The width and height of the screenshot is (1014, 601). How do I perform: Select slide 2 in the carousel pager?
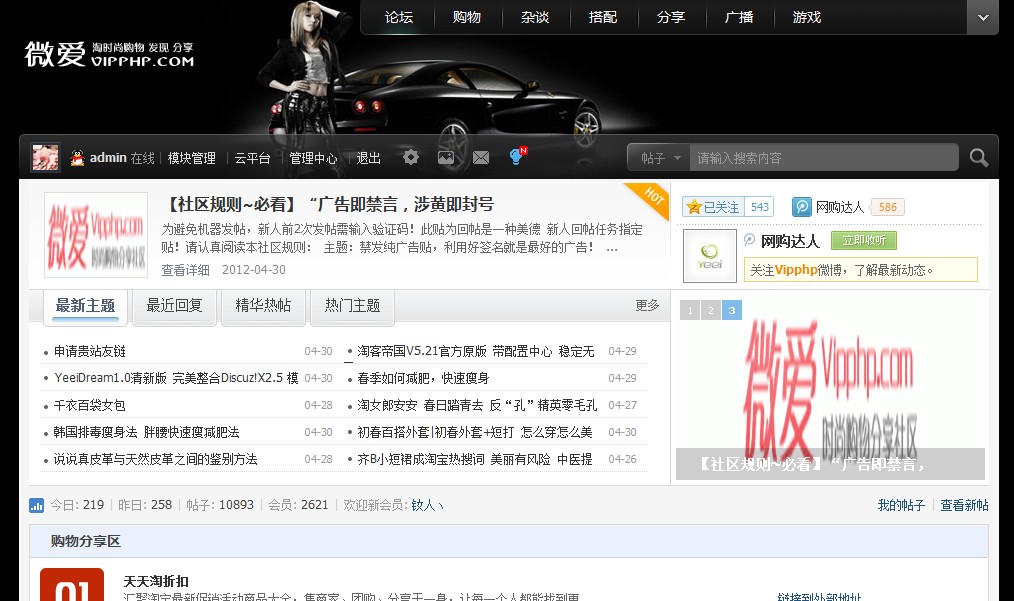(710, 310)
